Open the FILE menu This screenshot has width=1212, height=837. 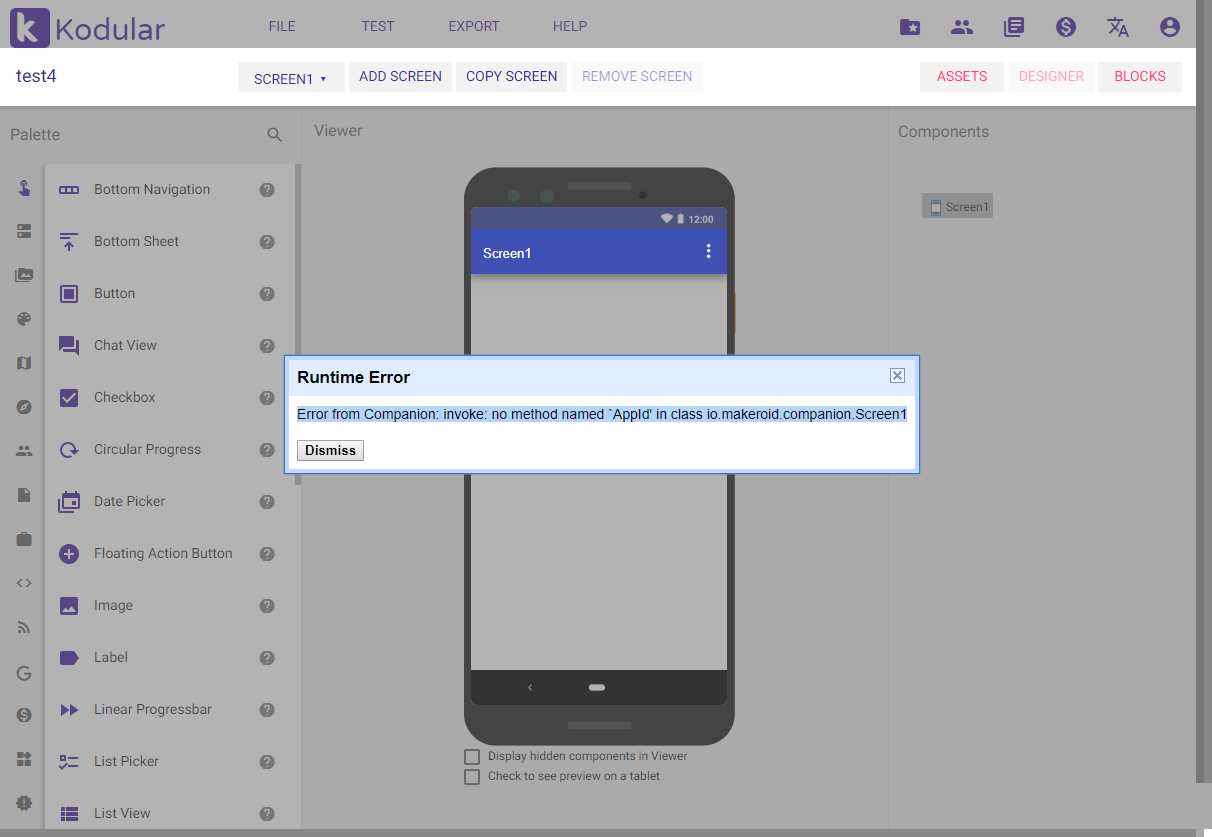282,26
